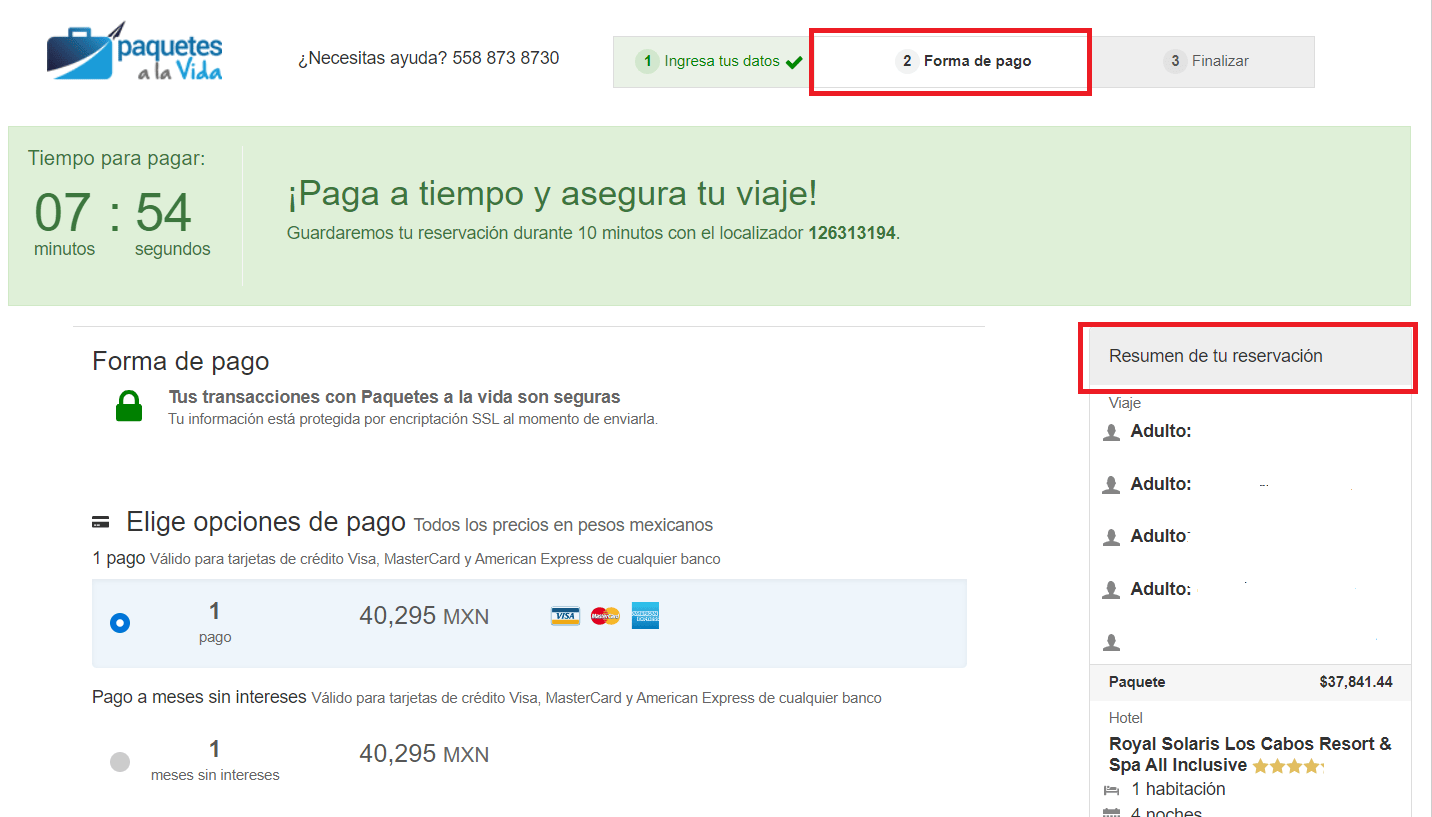Click the Visa card logo
This screenshot has height=817, width=1432.
point(565,616)
